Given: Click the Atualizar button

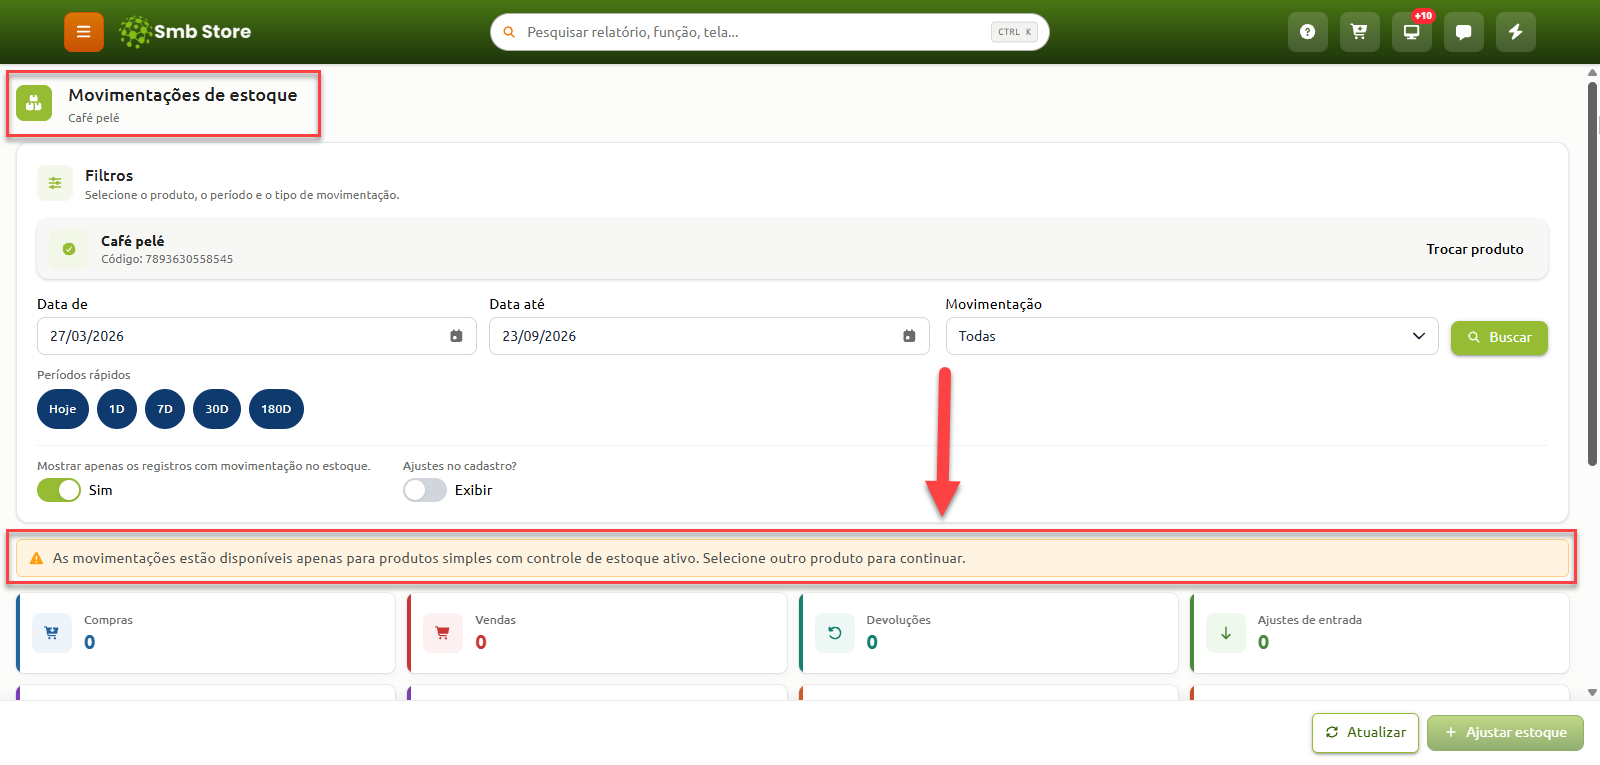Looking at the screenshot, I should coord(1365,733).
